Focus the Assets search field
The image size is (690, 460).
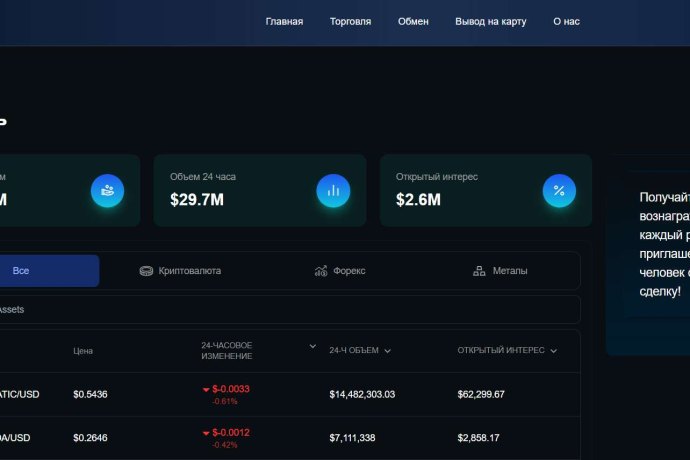click(x=289, y=309)
